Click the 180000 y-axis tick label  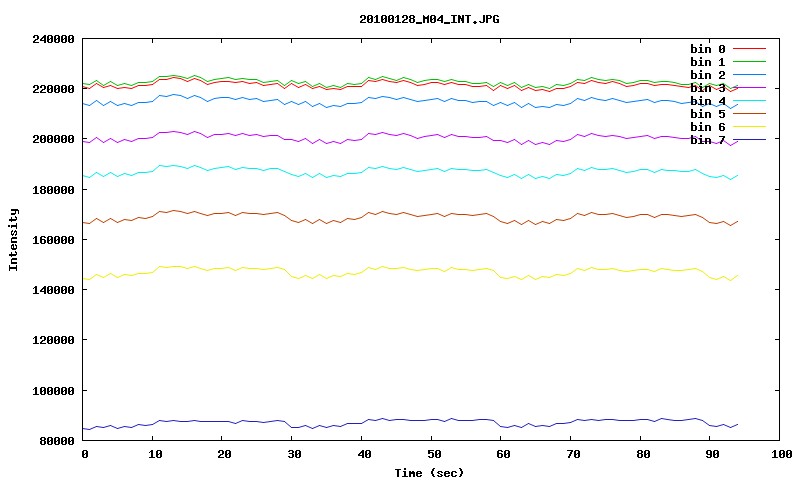tap(54, 190)
